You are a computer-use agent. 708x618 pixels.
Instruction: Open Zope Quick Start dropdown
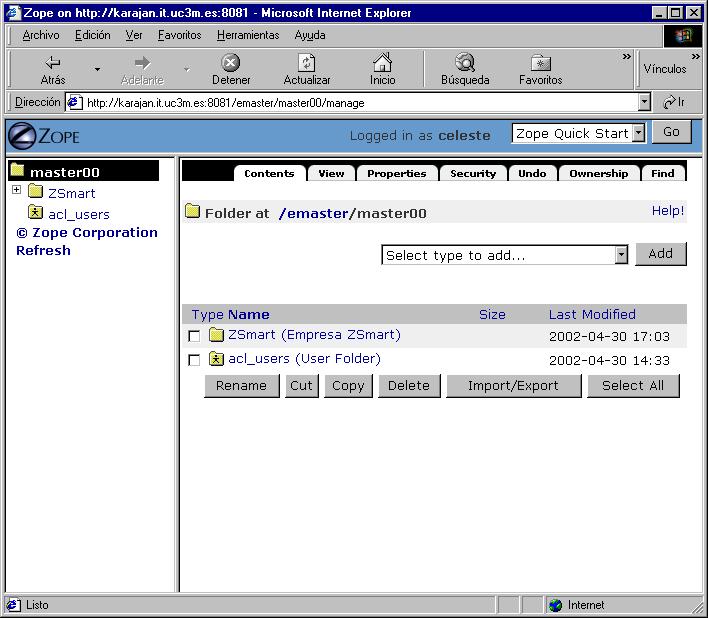click(x=638, y=133)
